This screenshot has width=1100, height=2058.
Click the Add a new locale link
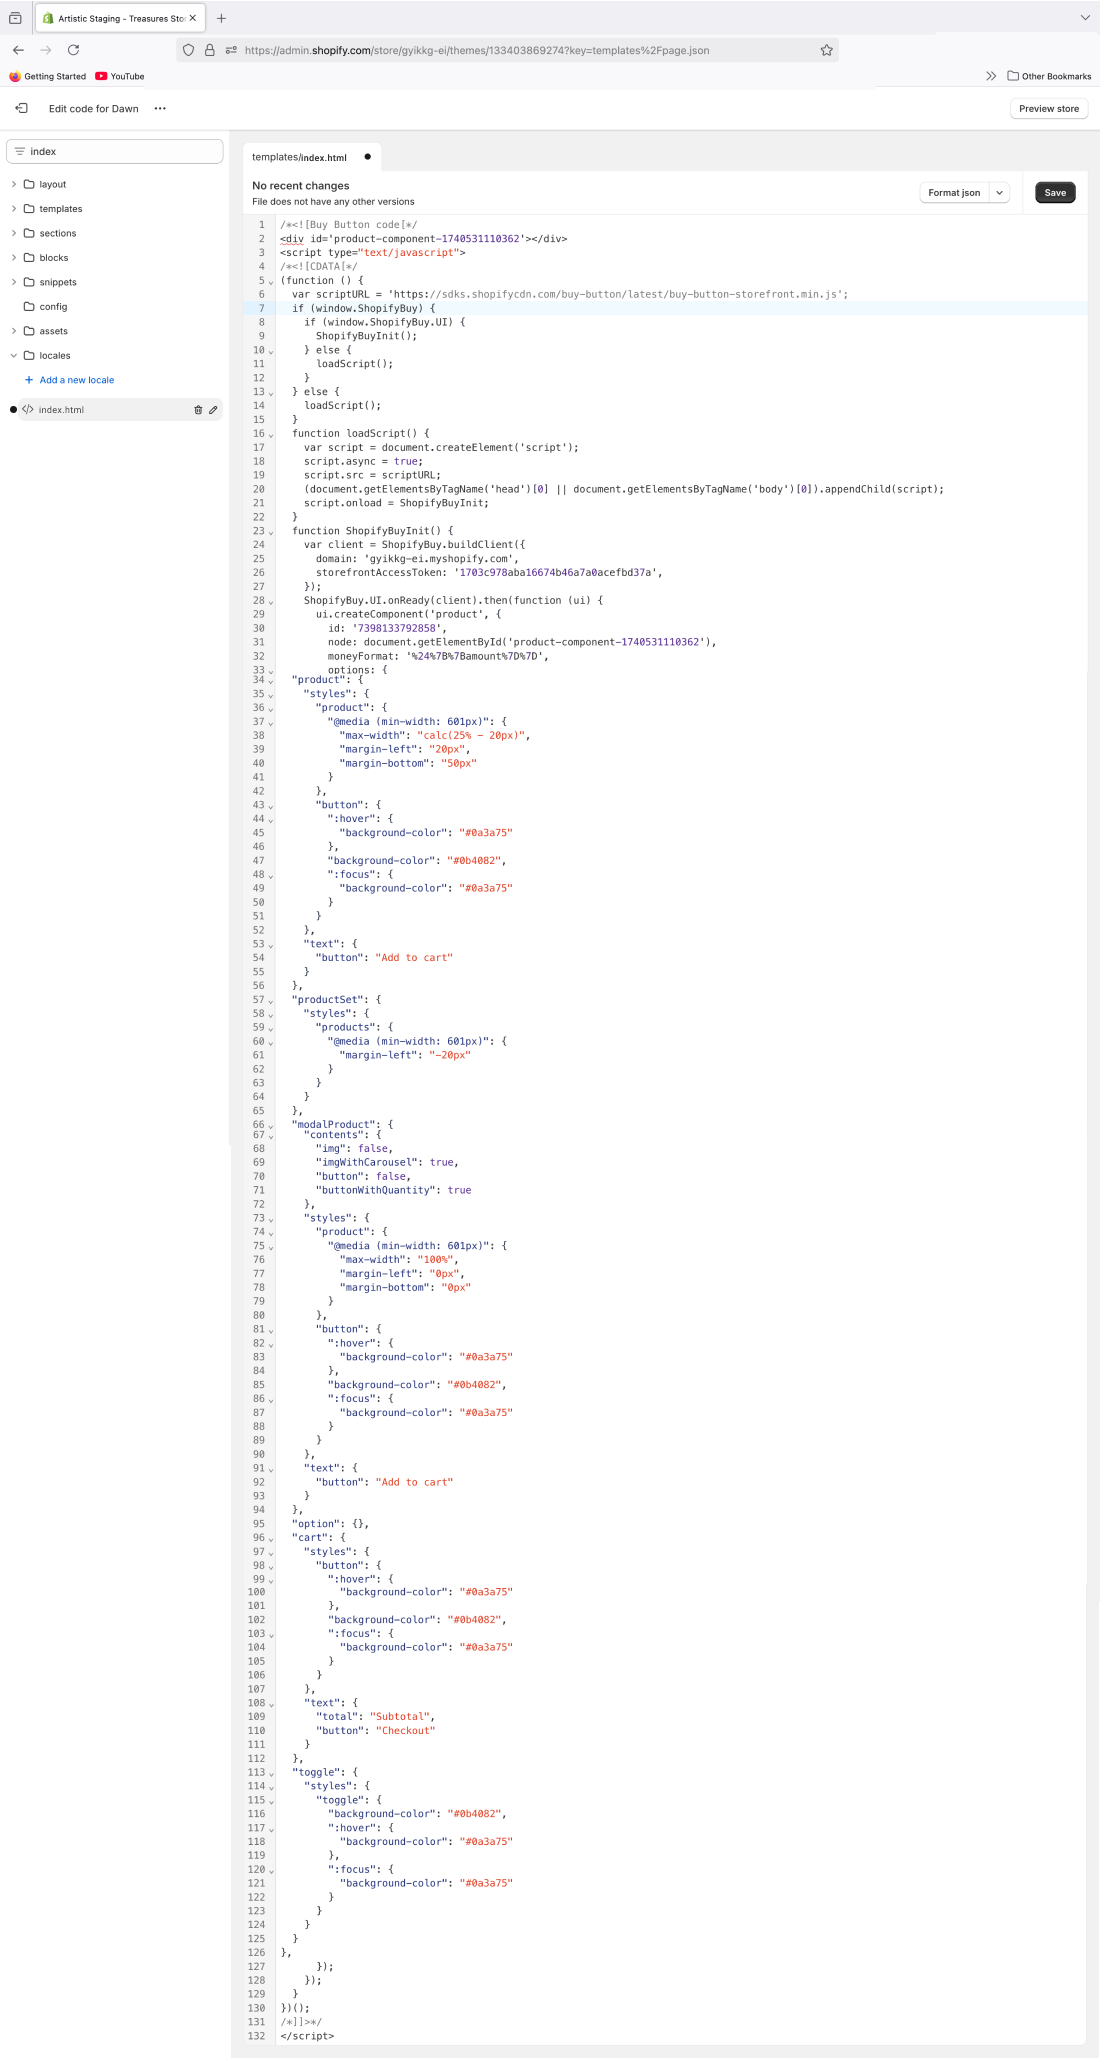(77, 380)
